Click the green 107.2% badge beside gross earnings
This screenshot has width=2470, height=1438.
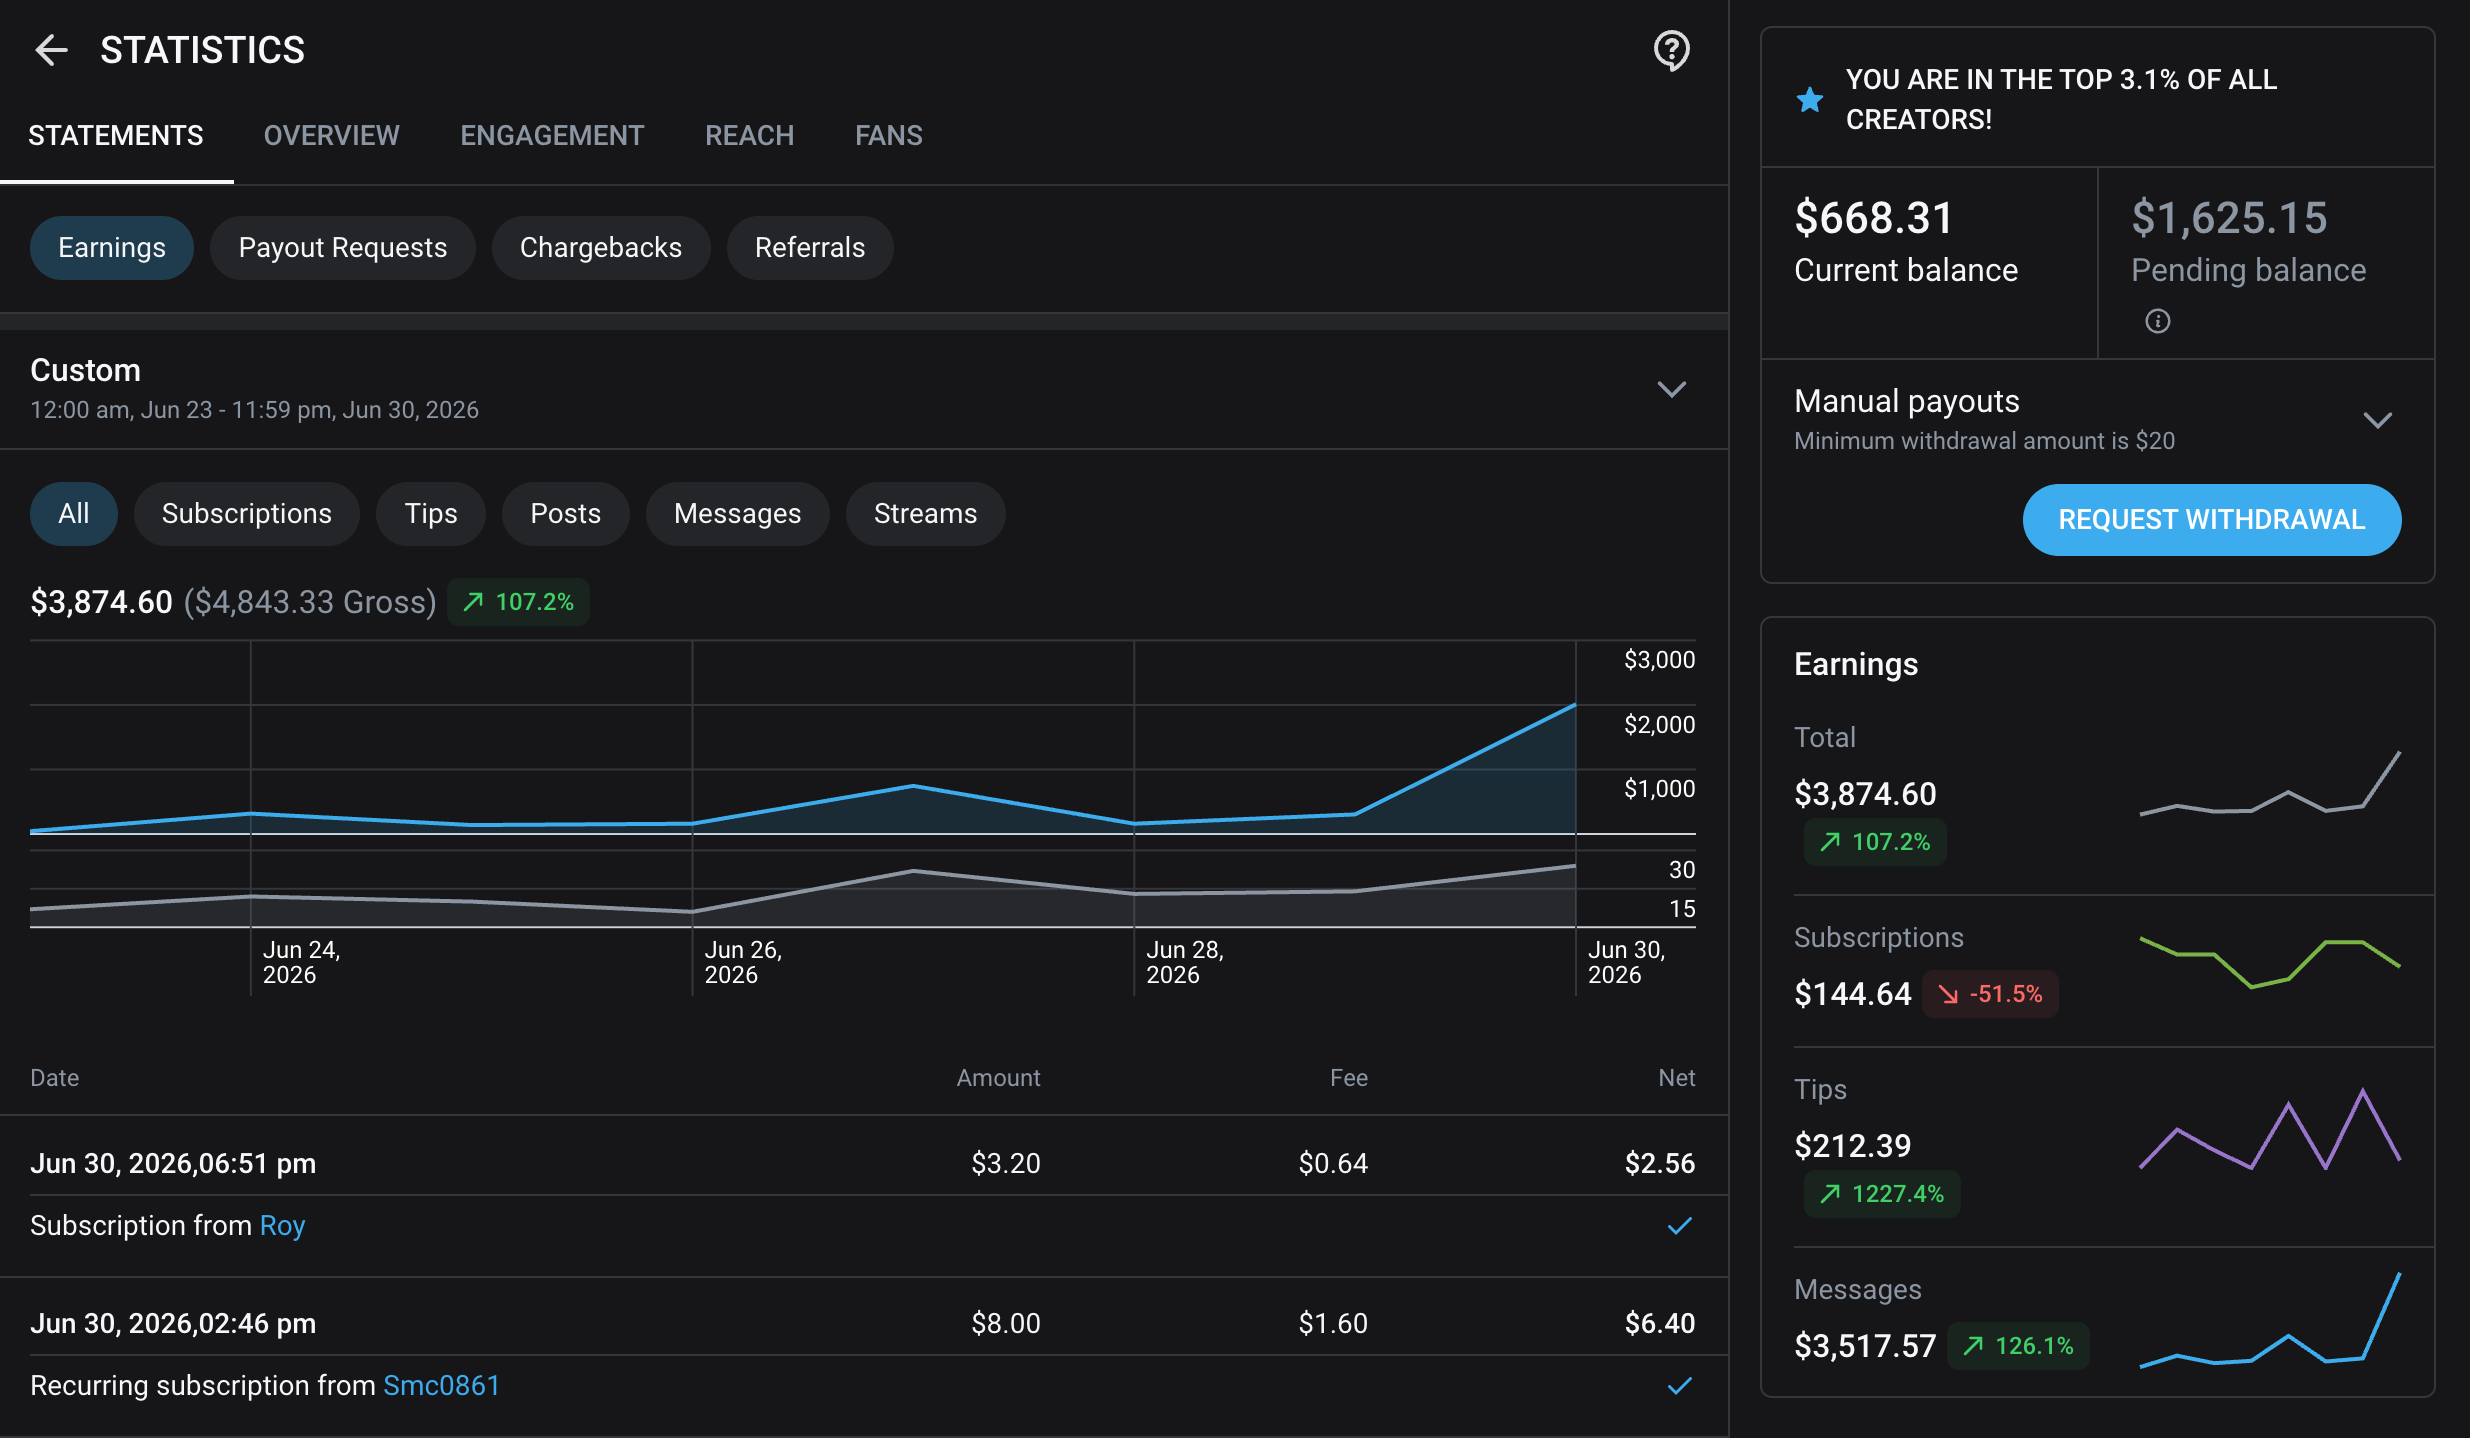[x=518, y=602]
